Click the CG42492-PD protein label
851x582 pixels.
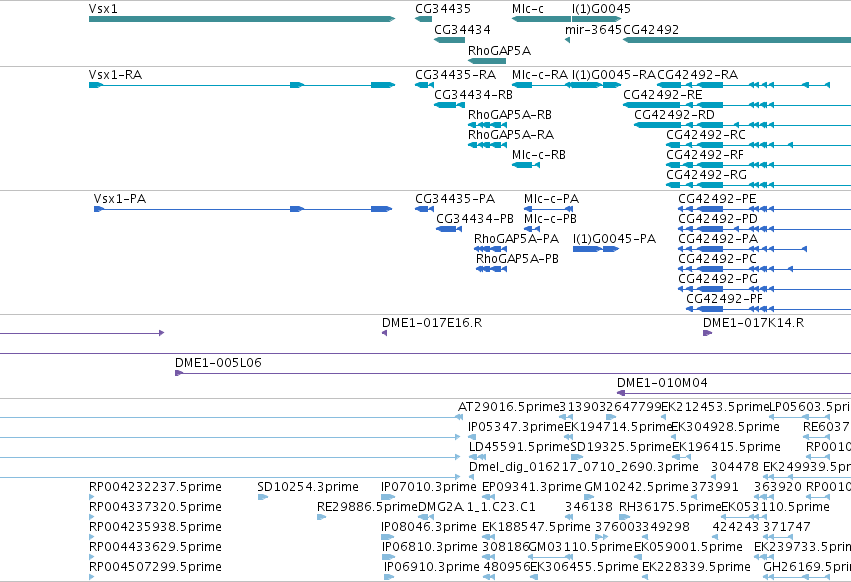pos(718,219)
